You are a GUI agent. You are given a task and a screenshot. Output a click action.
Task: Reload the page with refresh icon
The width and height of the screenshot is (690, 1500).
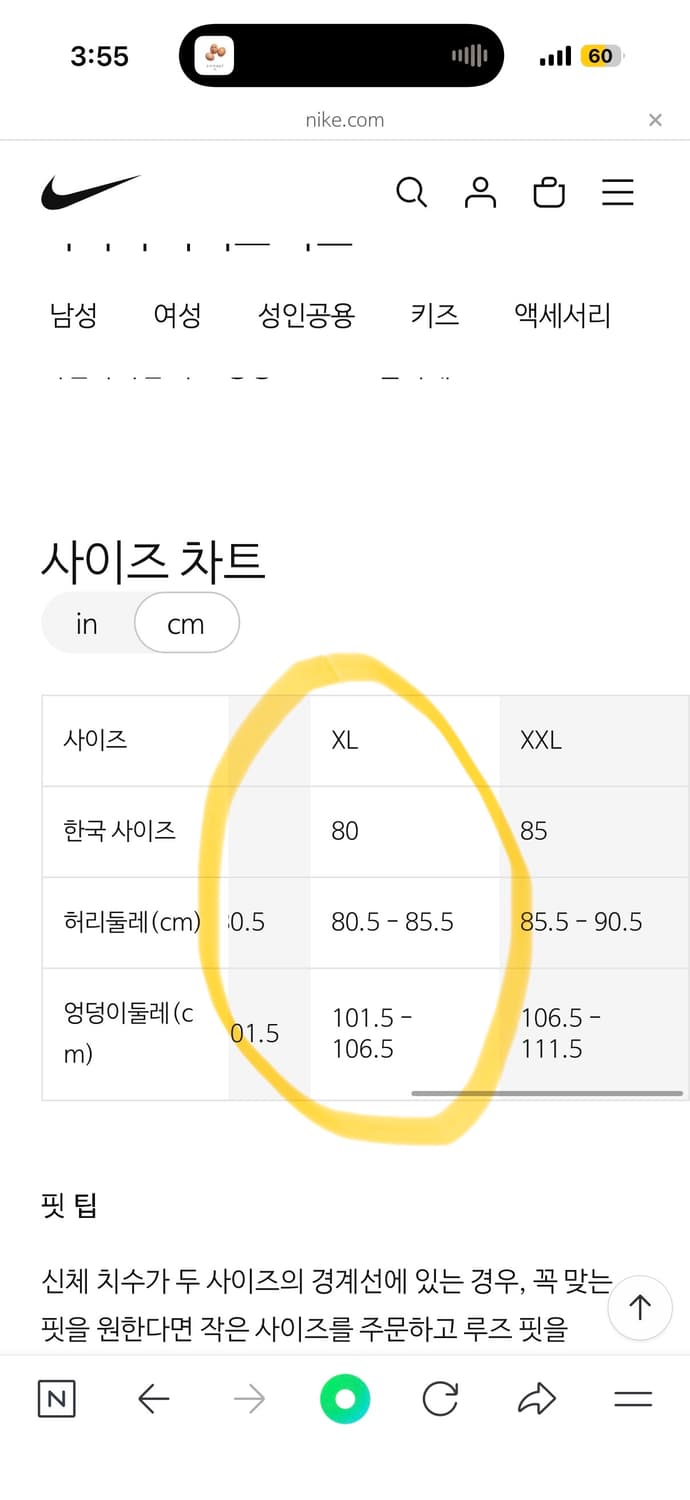pyautogui.click(x=440, y=1399)
